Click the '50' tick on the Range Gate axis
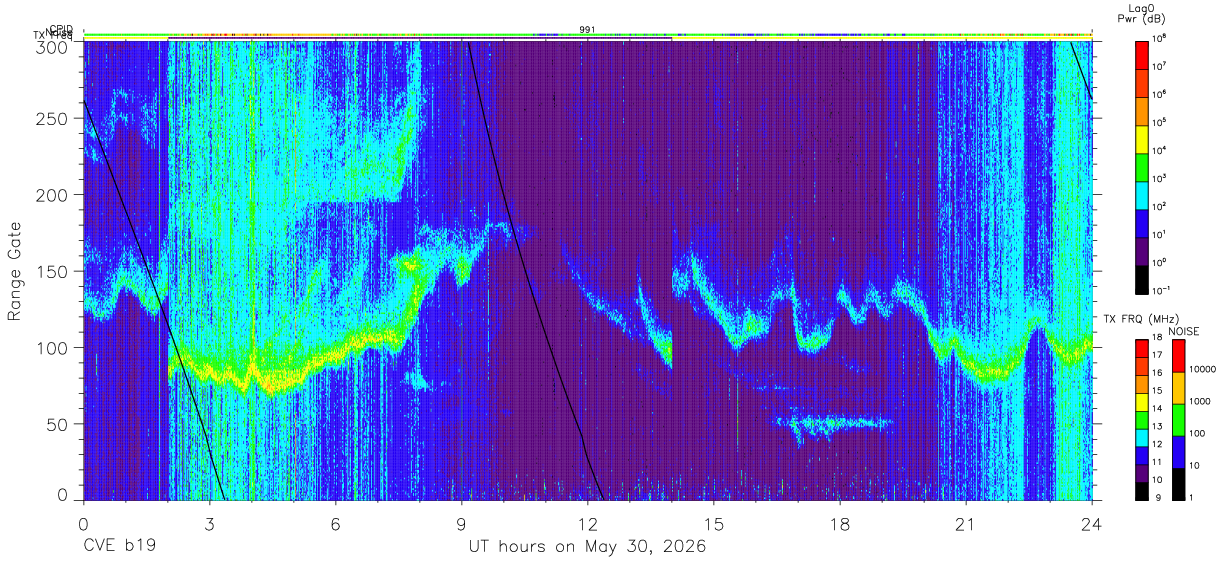The height and width of the screenshot is (567, 1228). point(55,424)
